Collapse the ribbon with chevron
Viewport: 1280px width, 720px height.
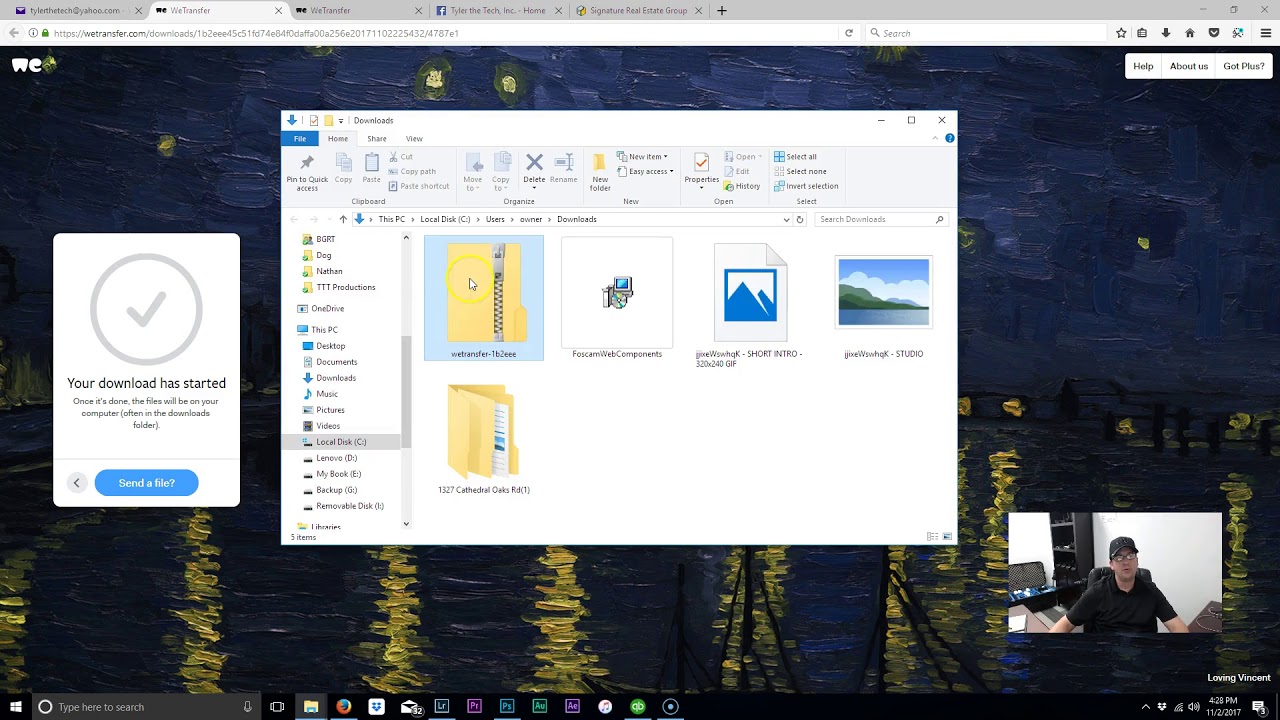[935, 138]
